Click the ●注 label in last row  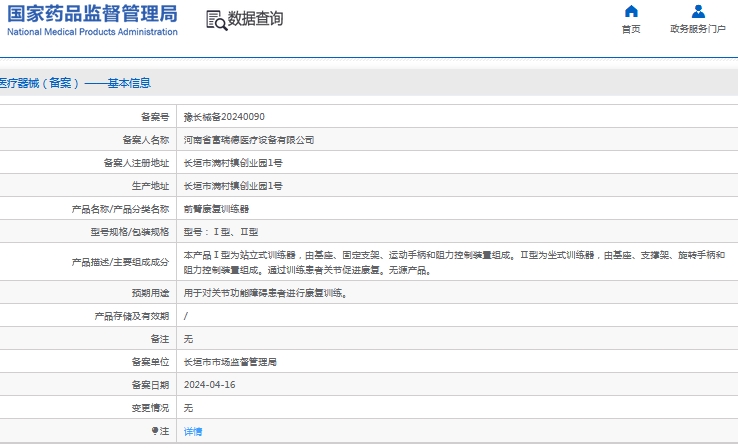tap(160, 431)
